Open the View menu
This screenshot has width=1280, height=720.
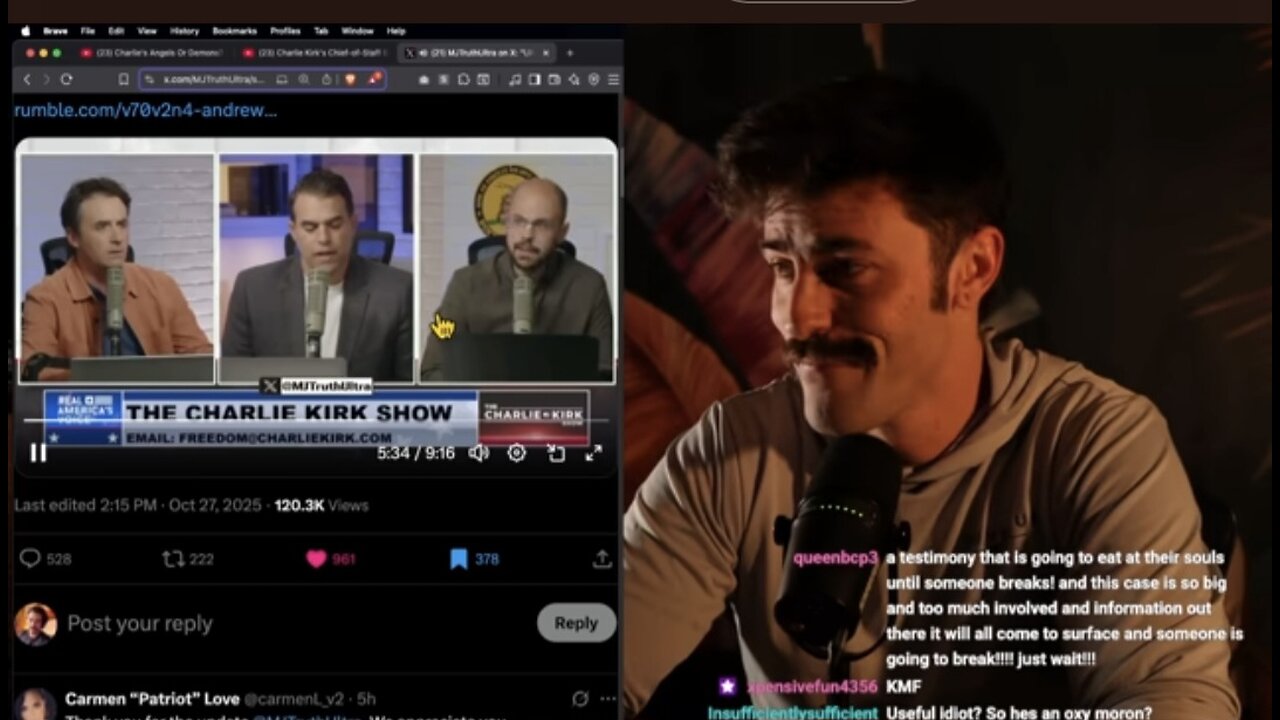[147, 31]
